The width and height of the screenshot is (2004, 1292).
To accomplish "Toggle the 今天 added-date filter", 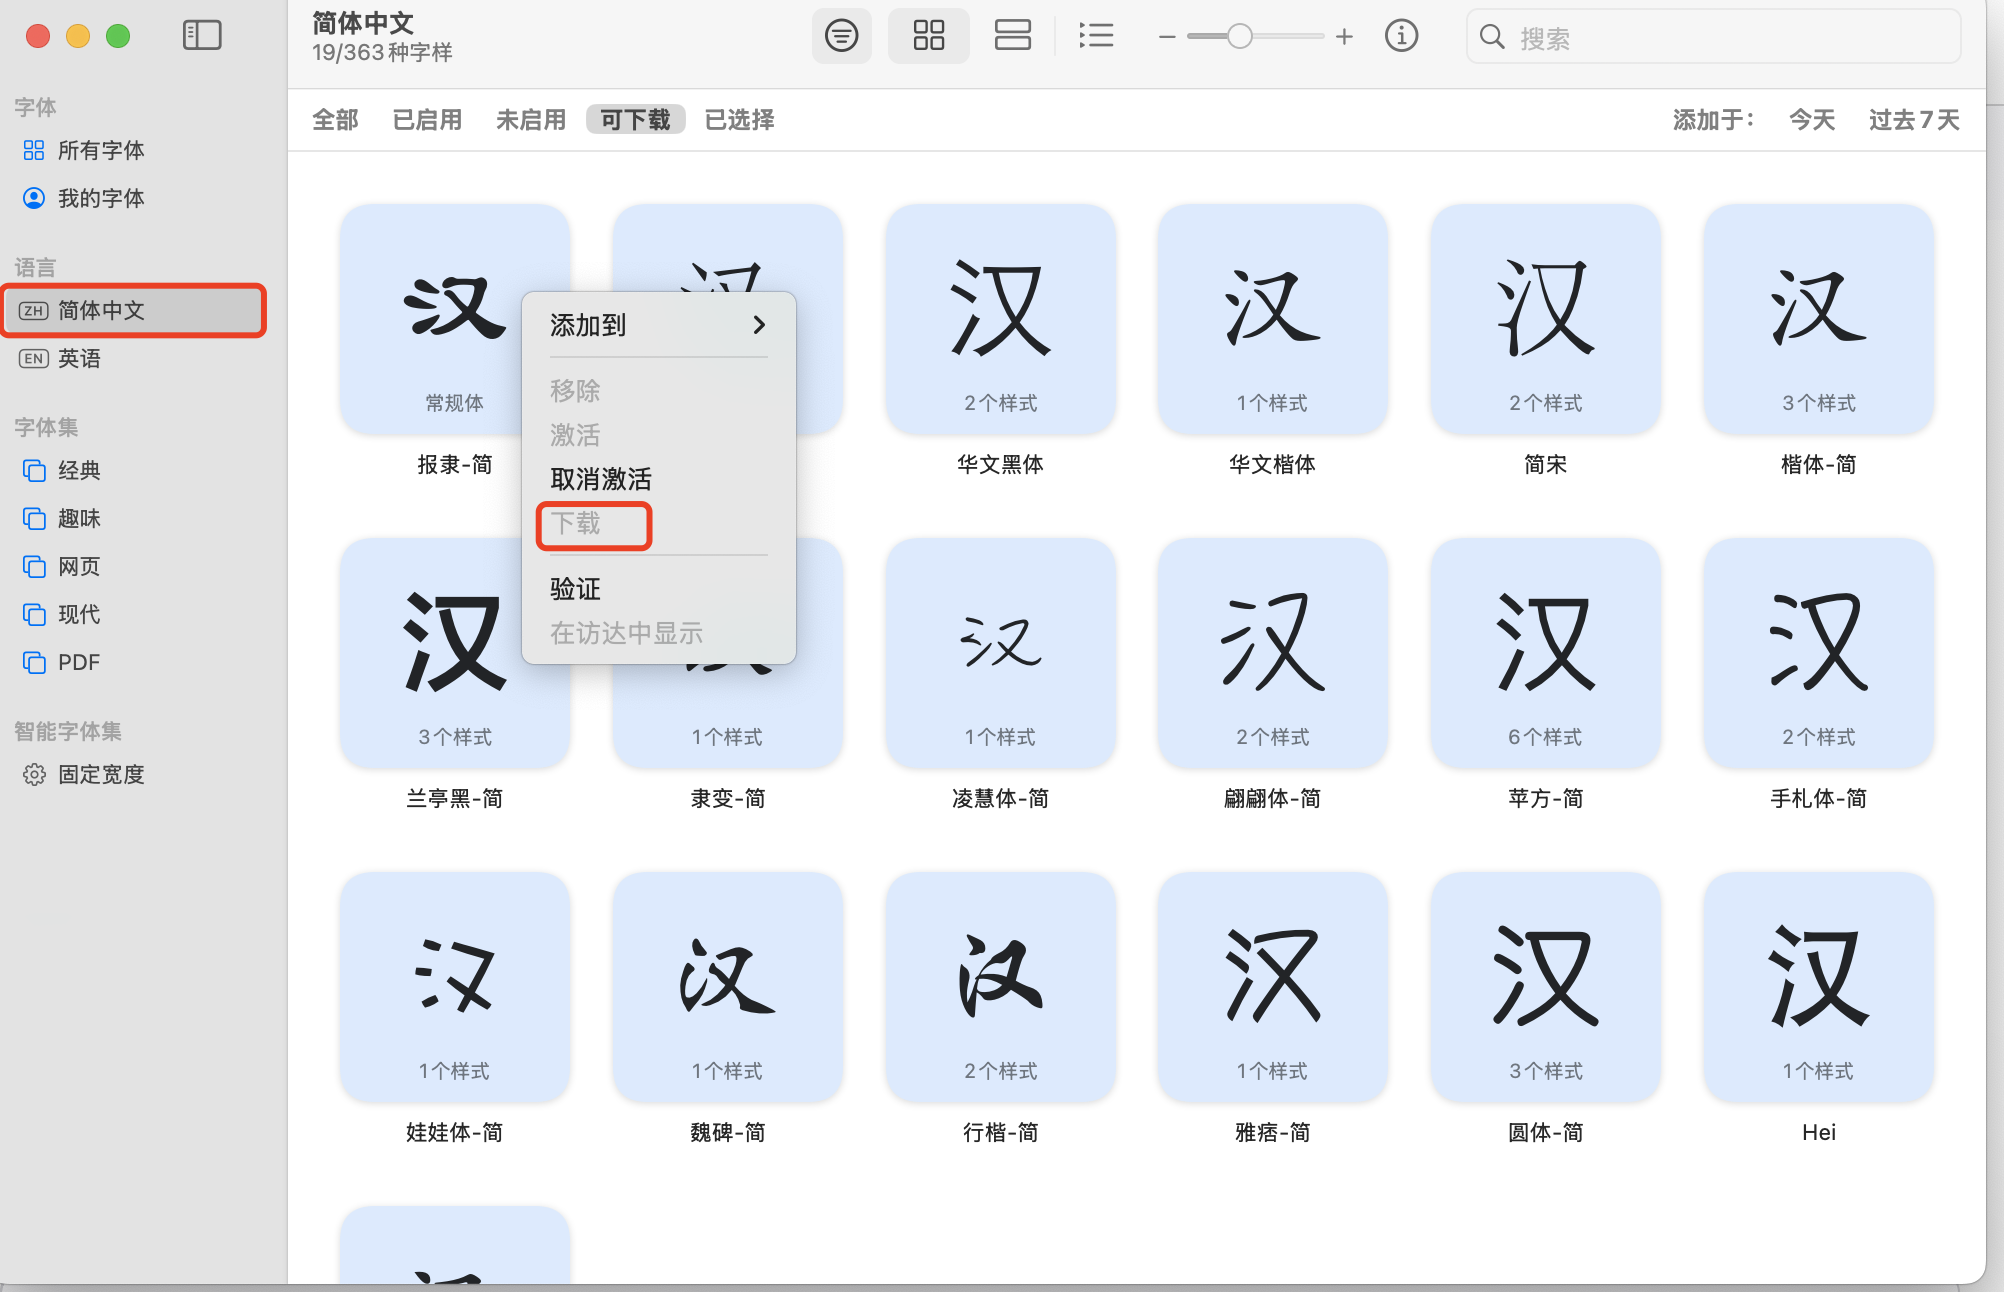I will click(x=1811, y=120).
